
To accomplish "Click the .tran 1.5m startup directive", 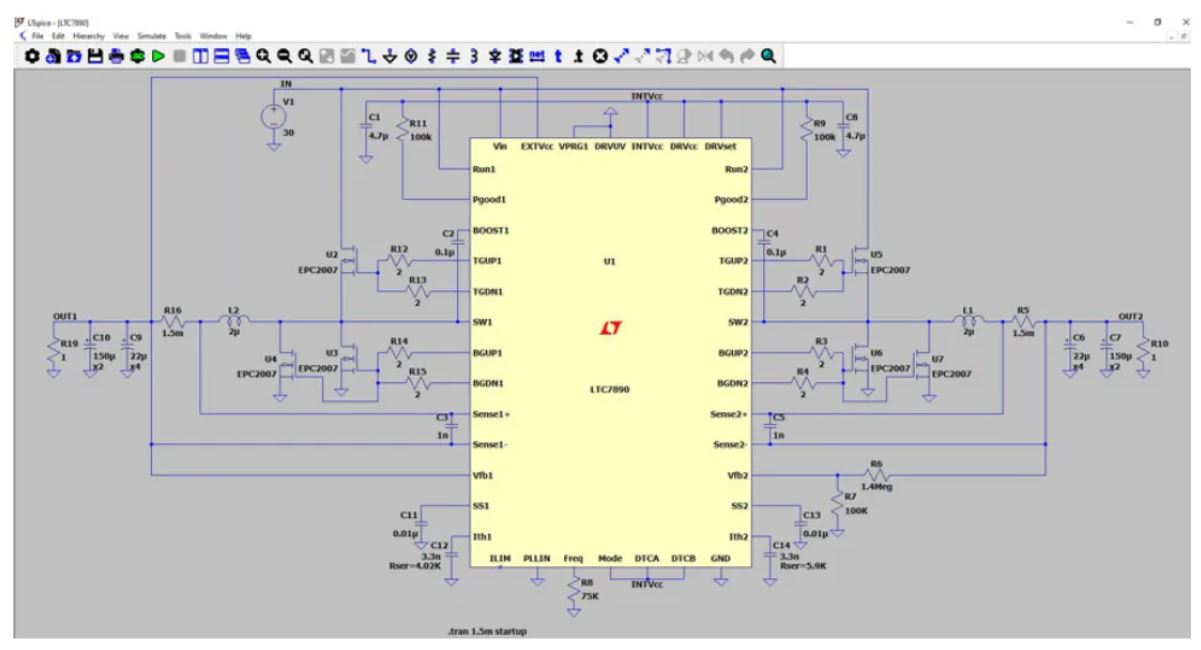I will (488, 632).
